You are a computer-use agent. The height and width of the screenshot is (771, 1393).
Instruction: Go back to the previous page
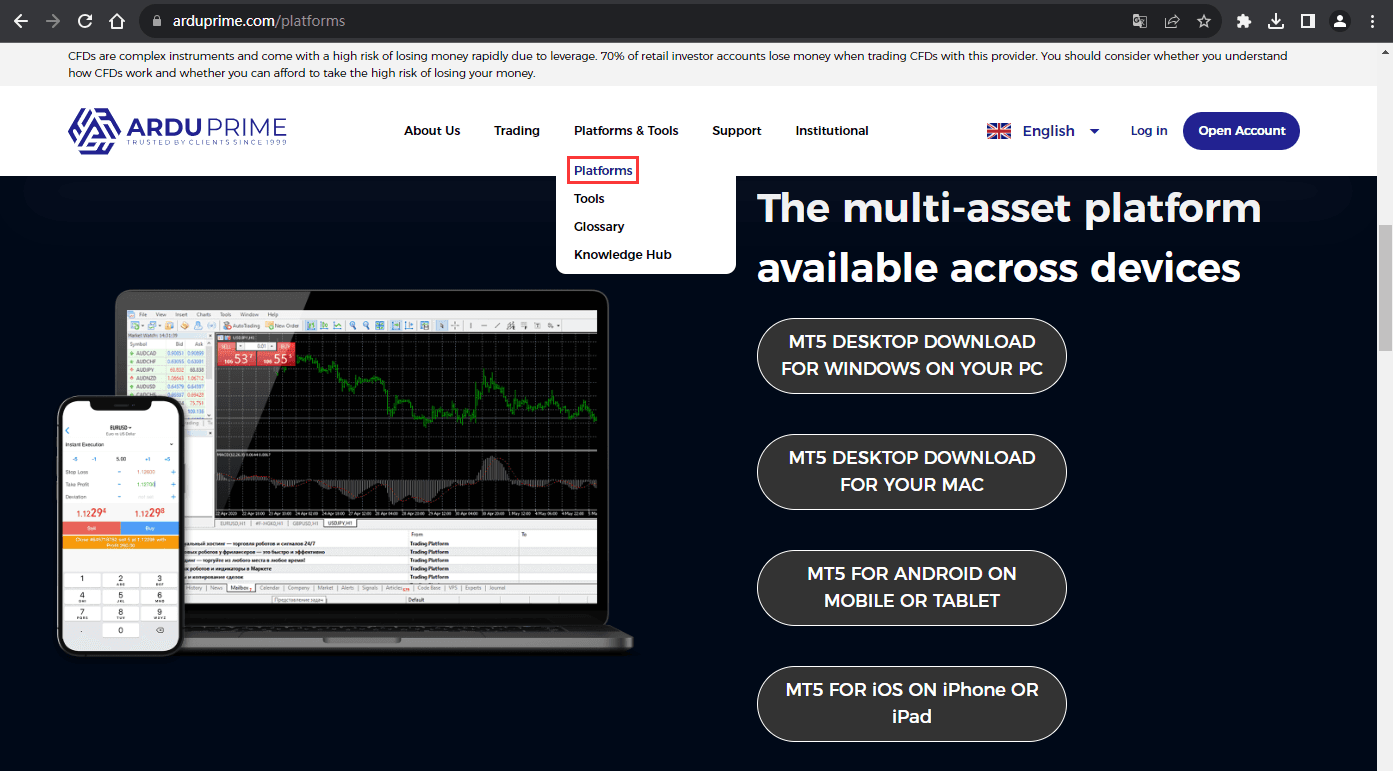(x=20, y=20)
